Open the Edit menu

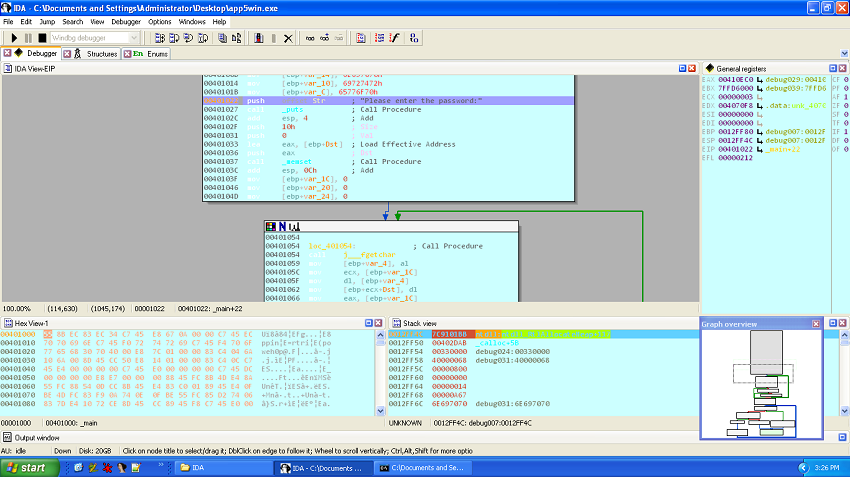(x=26, y=22)
